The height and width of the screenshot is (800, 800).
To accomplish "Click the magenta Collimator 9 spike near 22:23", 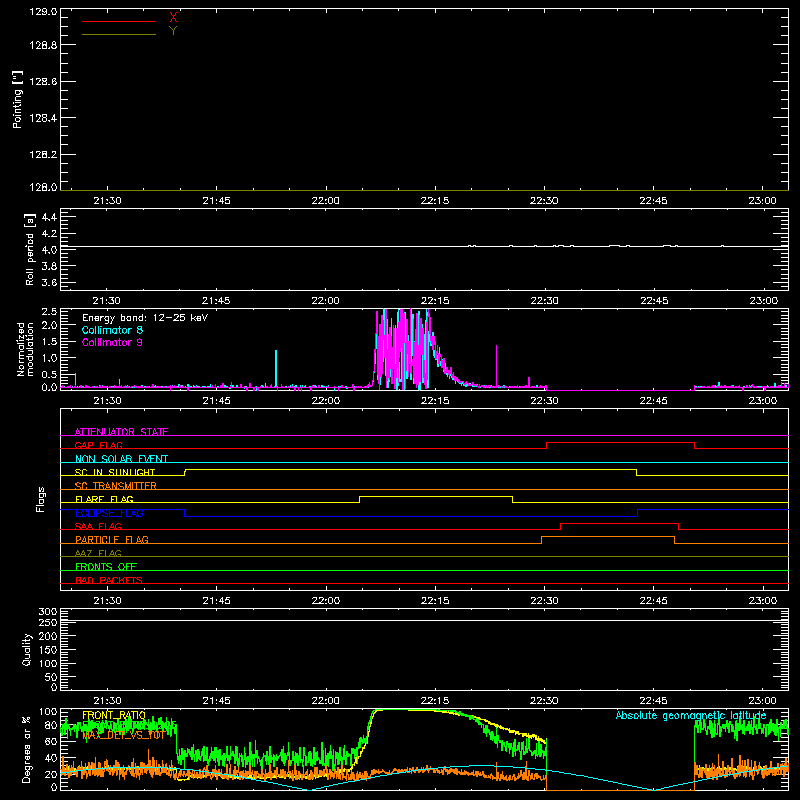I will coord(496,365).
